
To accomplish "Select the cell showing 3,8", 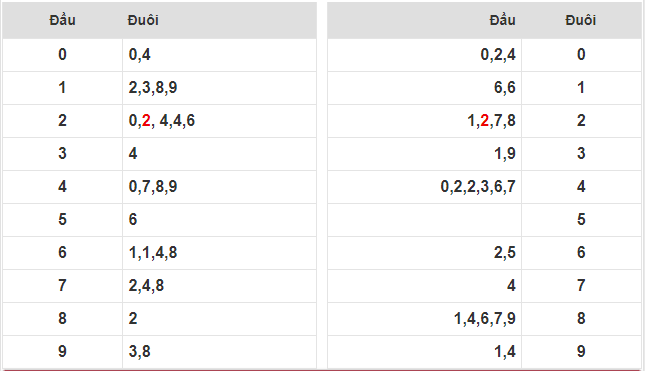I will (219, 352).
